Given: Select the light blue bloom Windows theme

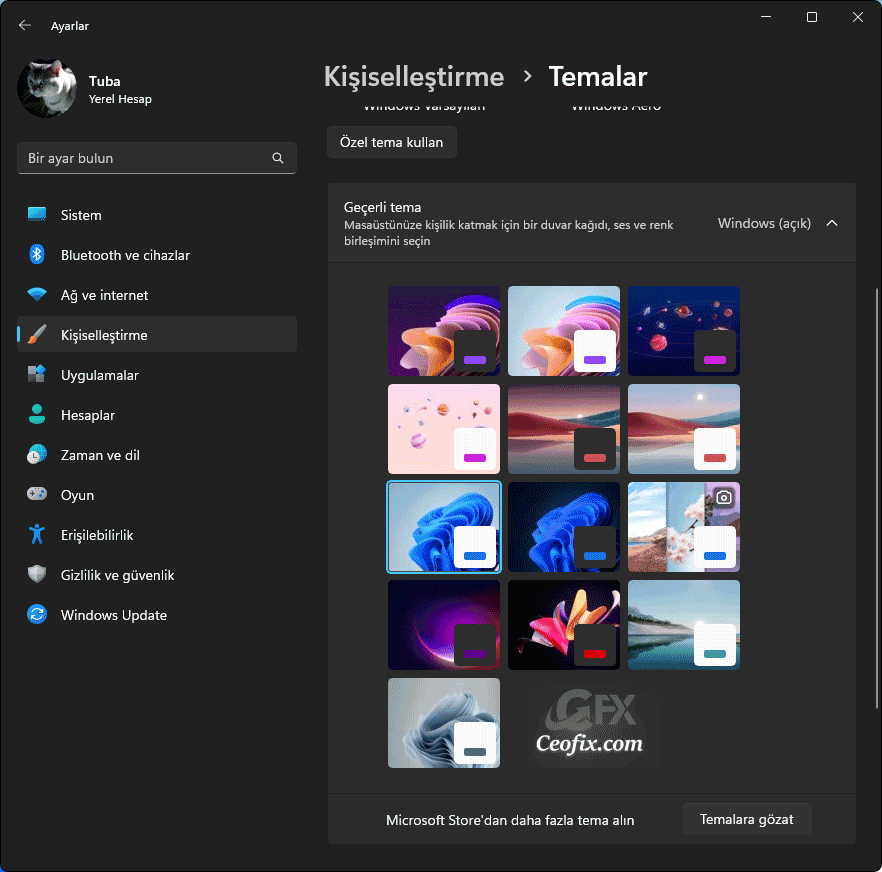Looking at the screenshot, I should pos(444,527).
